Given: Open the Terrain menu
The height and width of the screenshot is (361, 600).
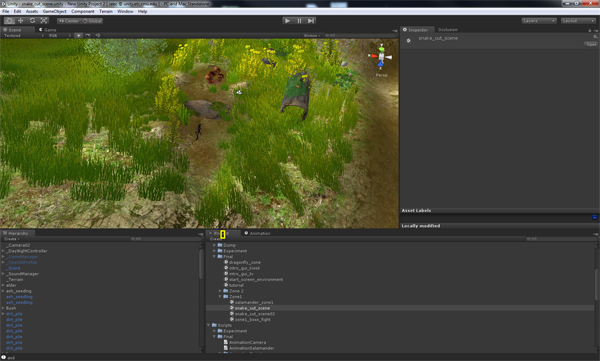Looking at the screenshot, I should tap(106, 11).
